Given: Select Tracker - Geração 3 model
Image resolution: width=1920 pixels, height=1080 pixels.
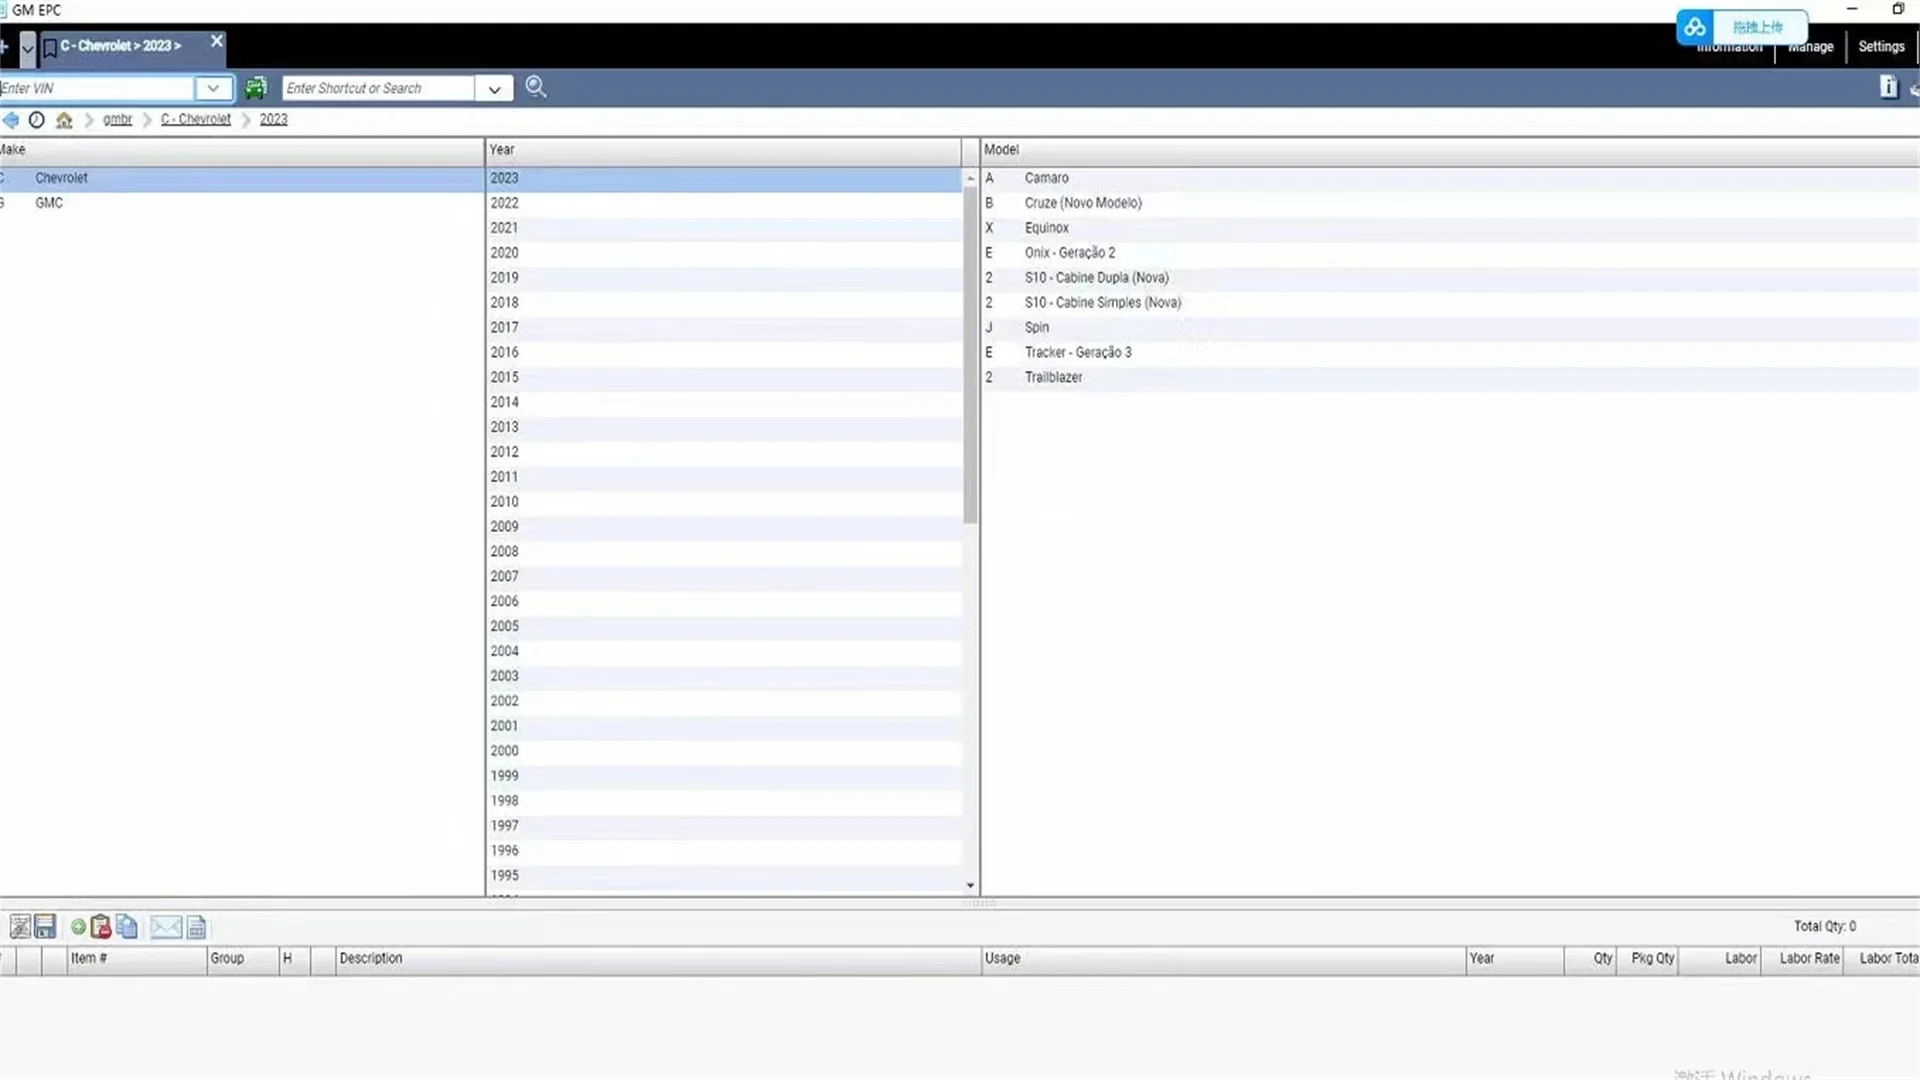Looking at the screenshot, I should [1078, 352].
